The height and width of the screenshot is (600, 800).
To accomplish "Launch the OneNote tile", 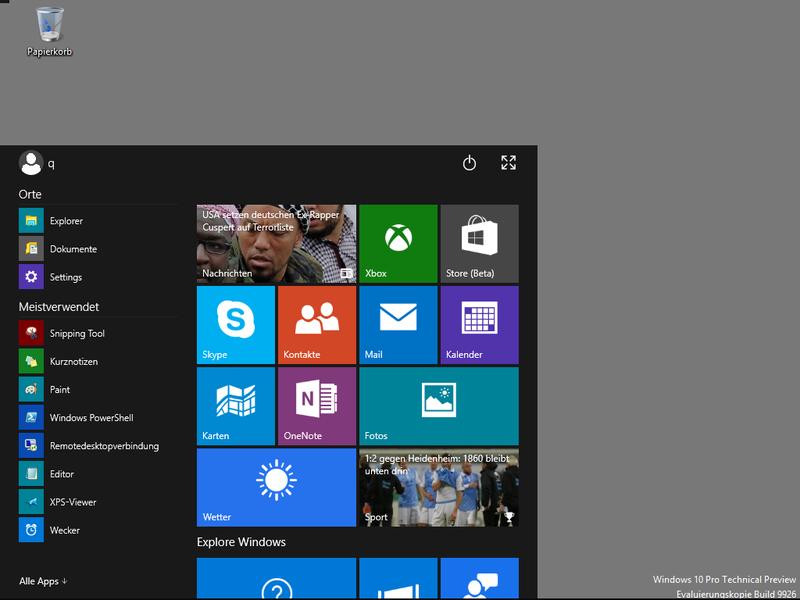I will pos(317,406).
